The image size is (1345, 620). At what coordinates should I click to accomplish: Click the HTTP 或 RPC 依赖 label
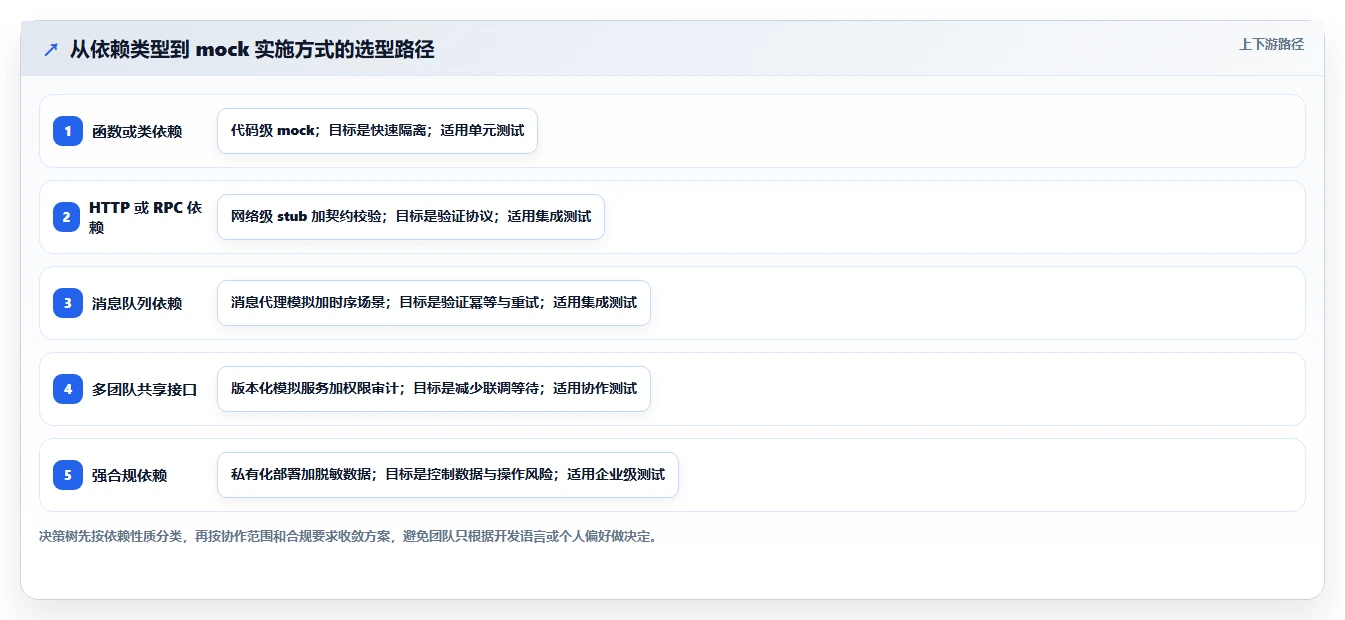coord(146,217)
